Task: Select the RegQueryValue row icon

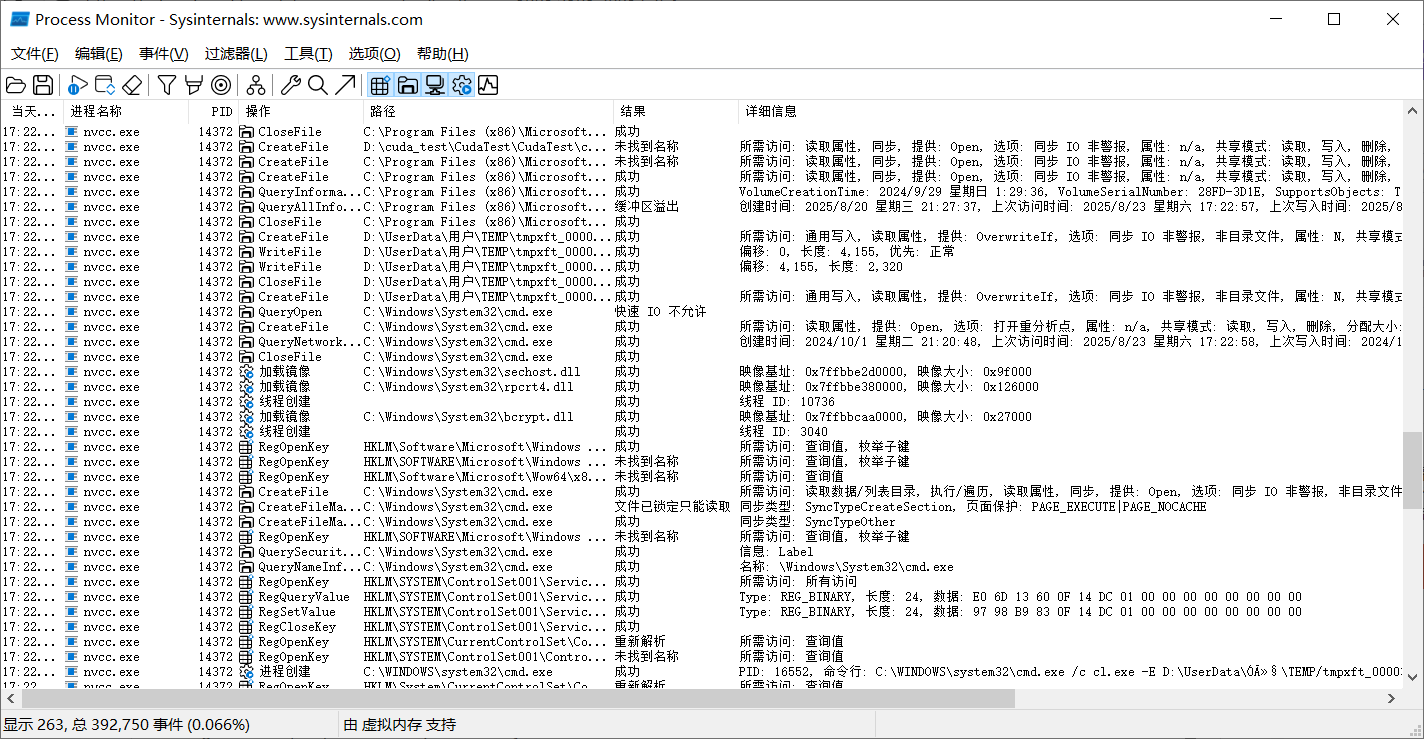Action: point(247,597)
